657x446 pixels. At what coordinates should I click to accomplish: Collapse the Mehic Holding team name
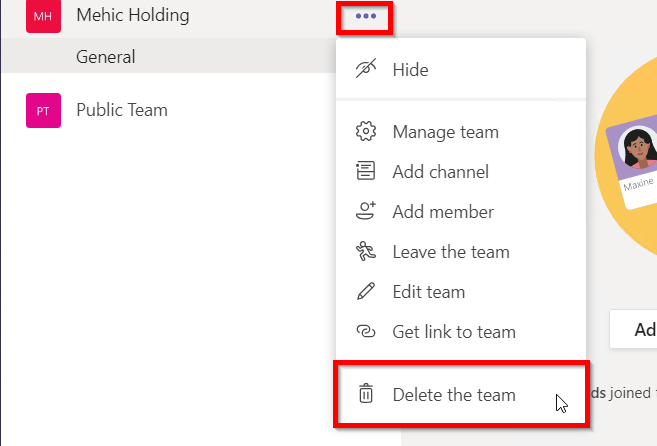[132, 16]
